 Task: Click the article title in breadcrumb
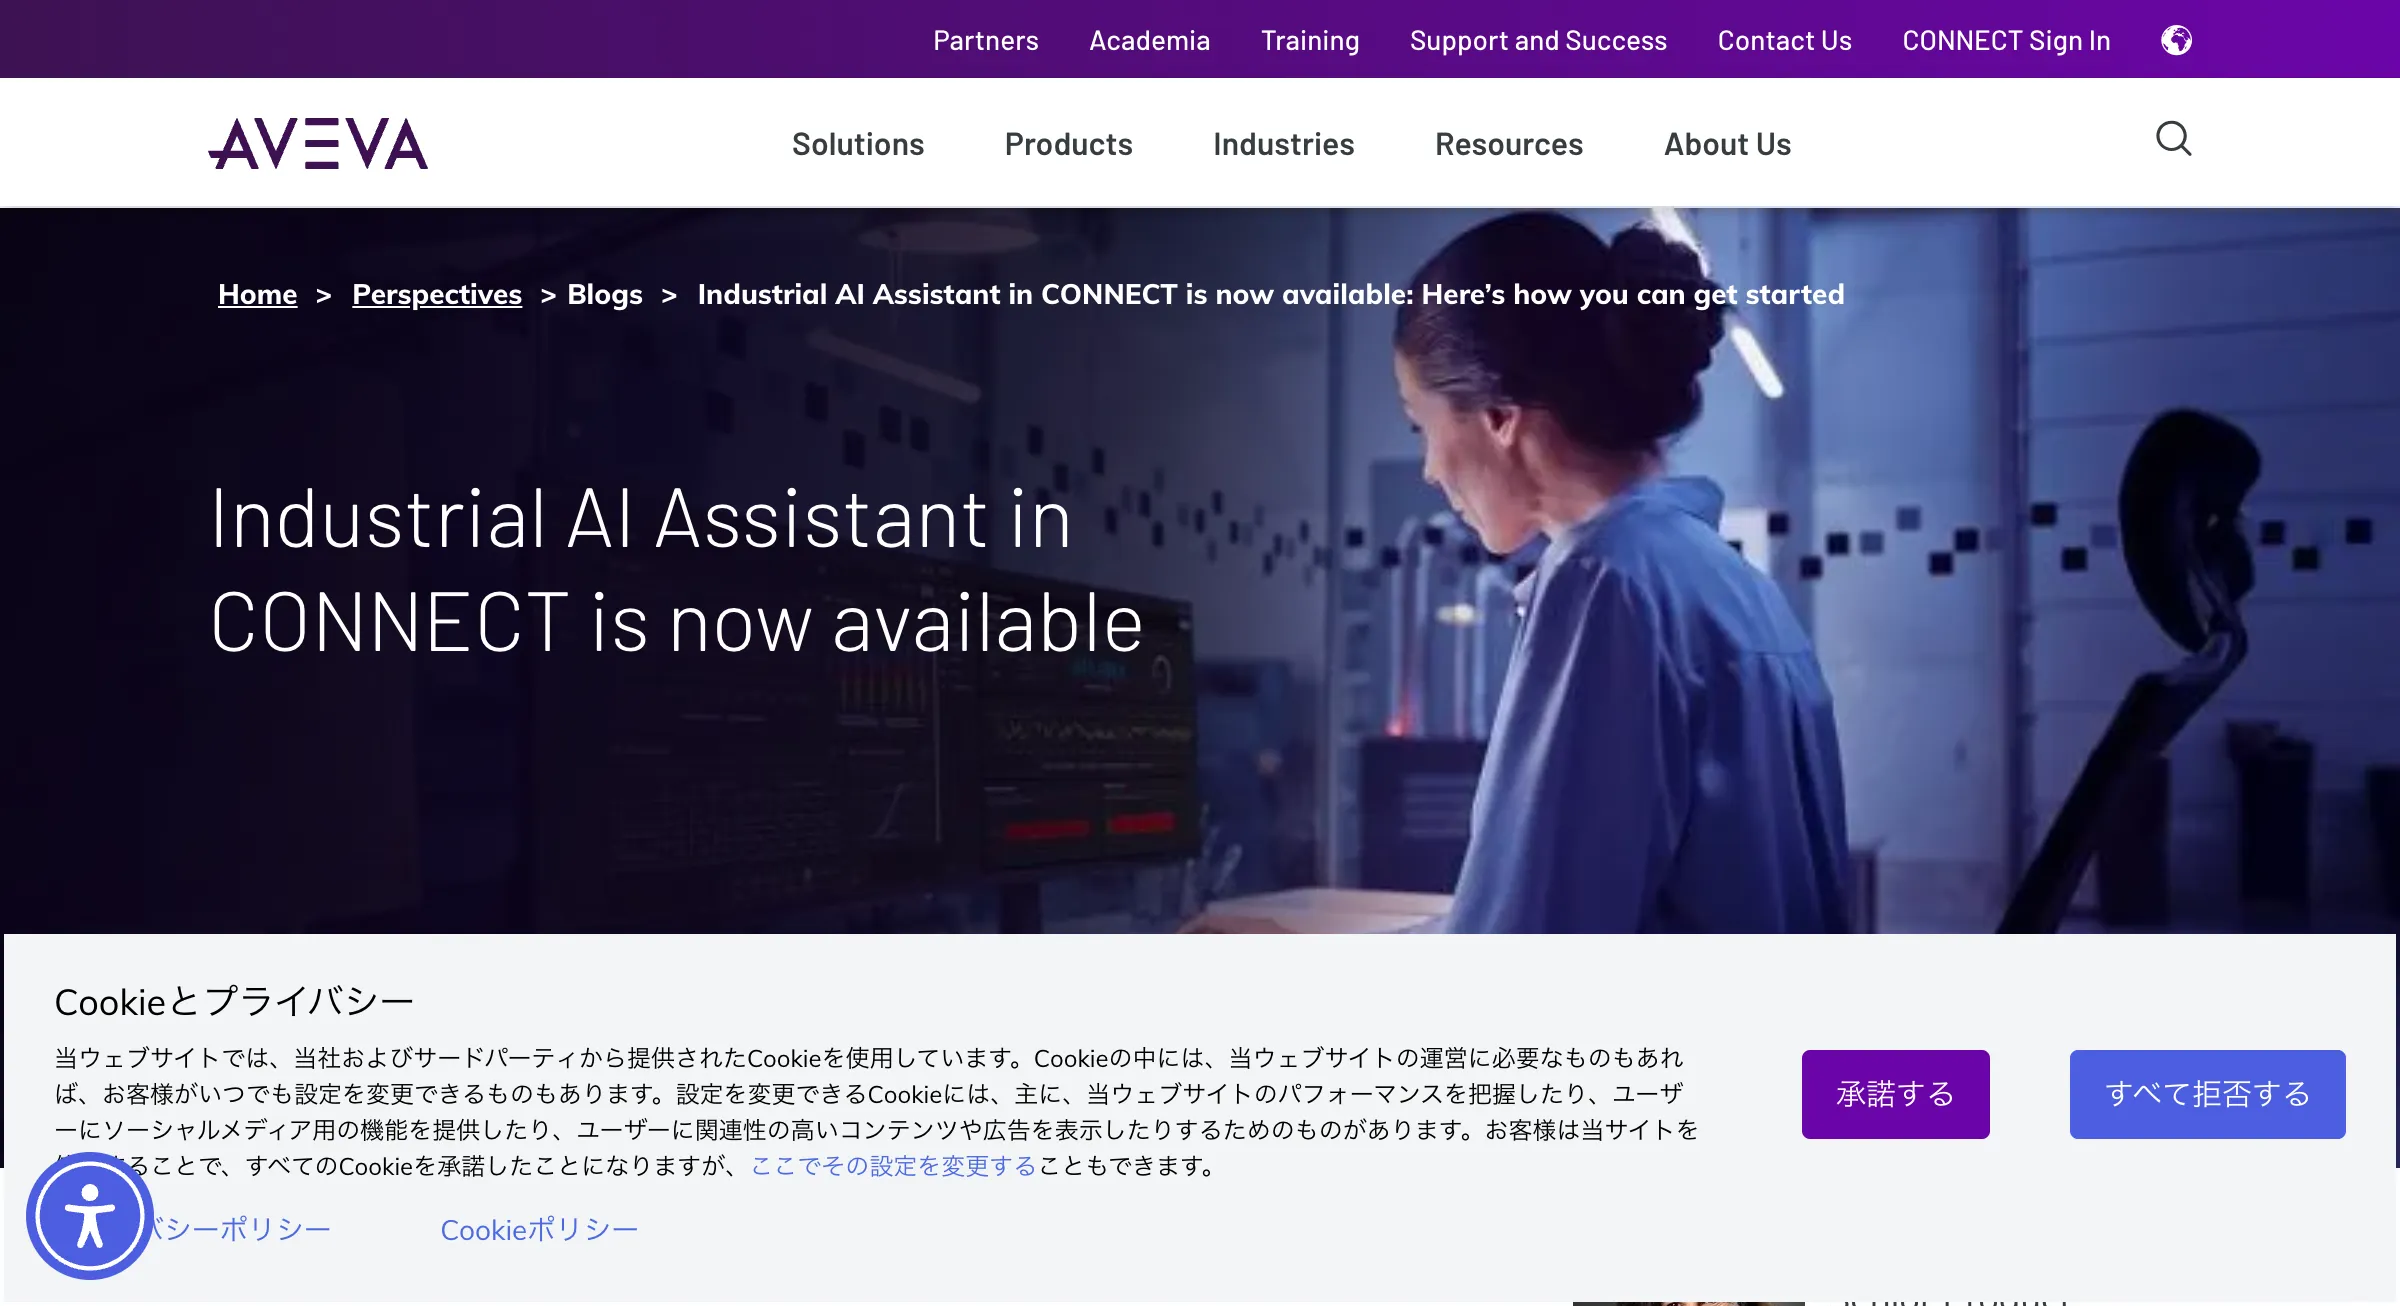1271,294
